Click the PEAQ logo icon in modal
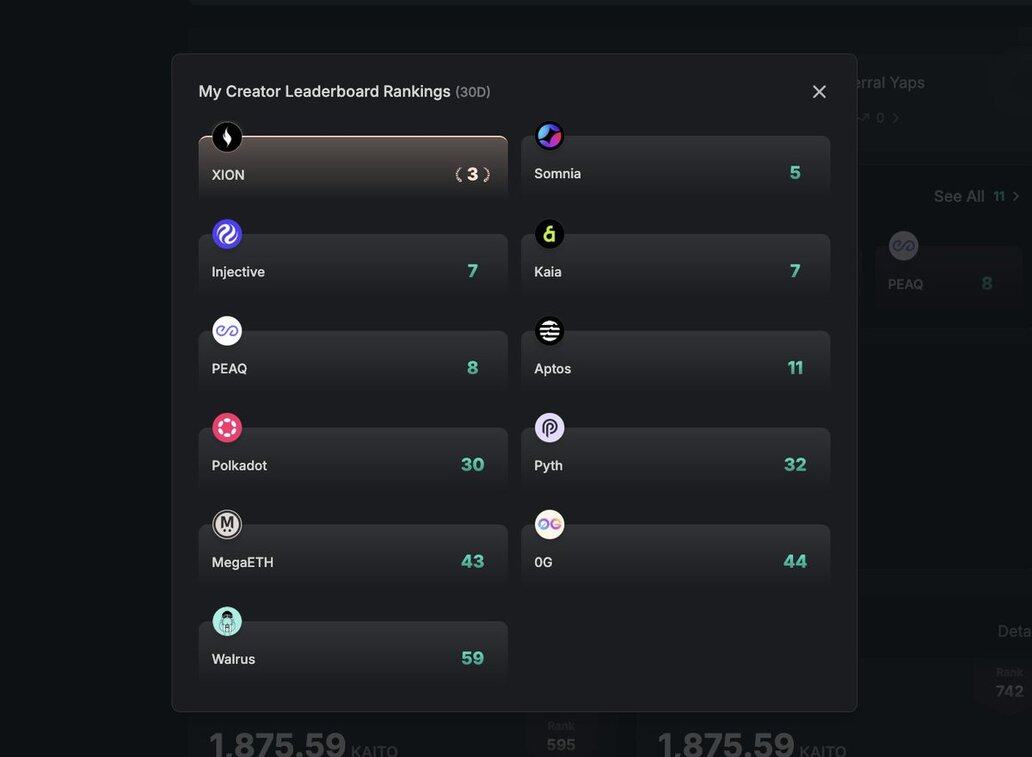The width and height of the screenshot is (1032, 757). click(x=227, y=331)
